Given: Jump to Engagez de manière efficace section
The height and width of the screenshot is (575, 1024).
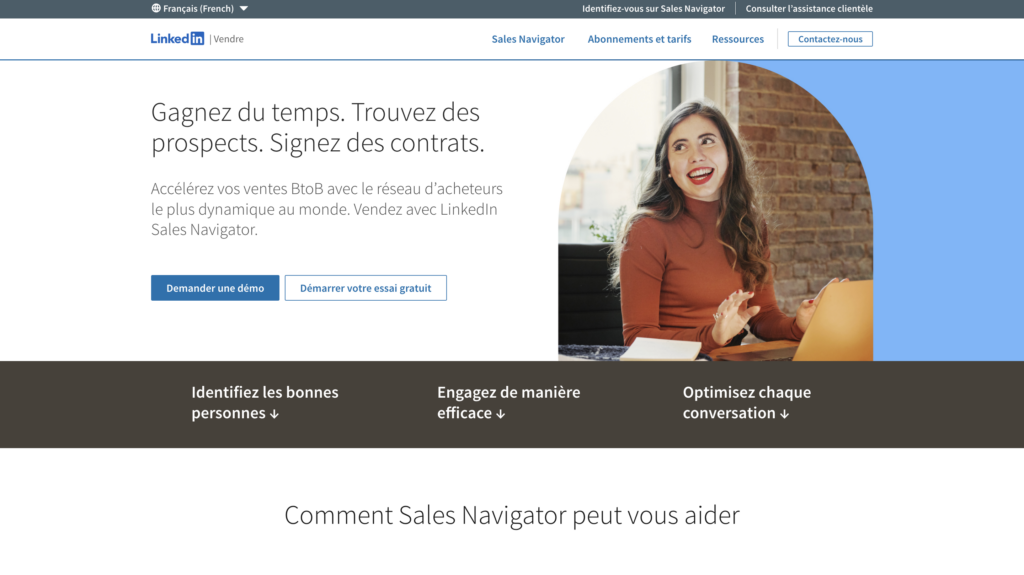Looking at the screenshot, I should point(508,402).
